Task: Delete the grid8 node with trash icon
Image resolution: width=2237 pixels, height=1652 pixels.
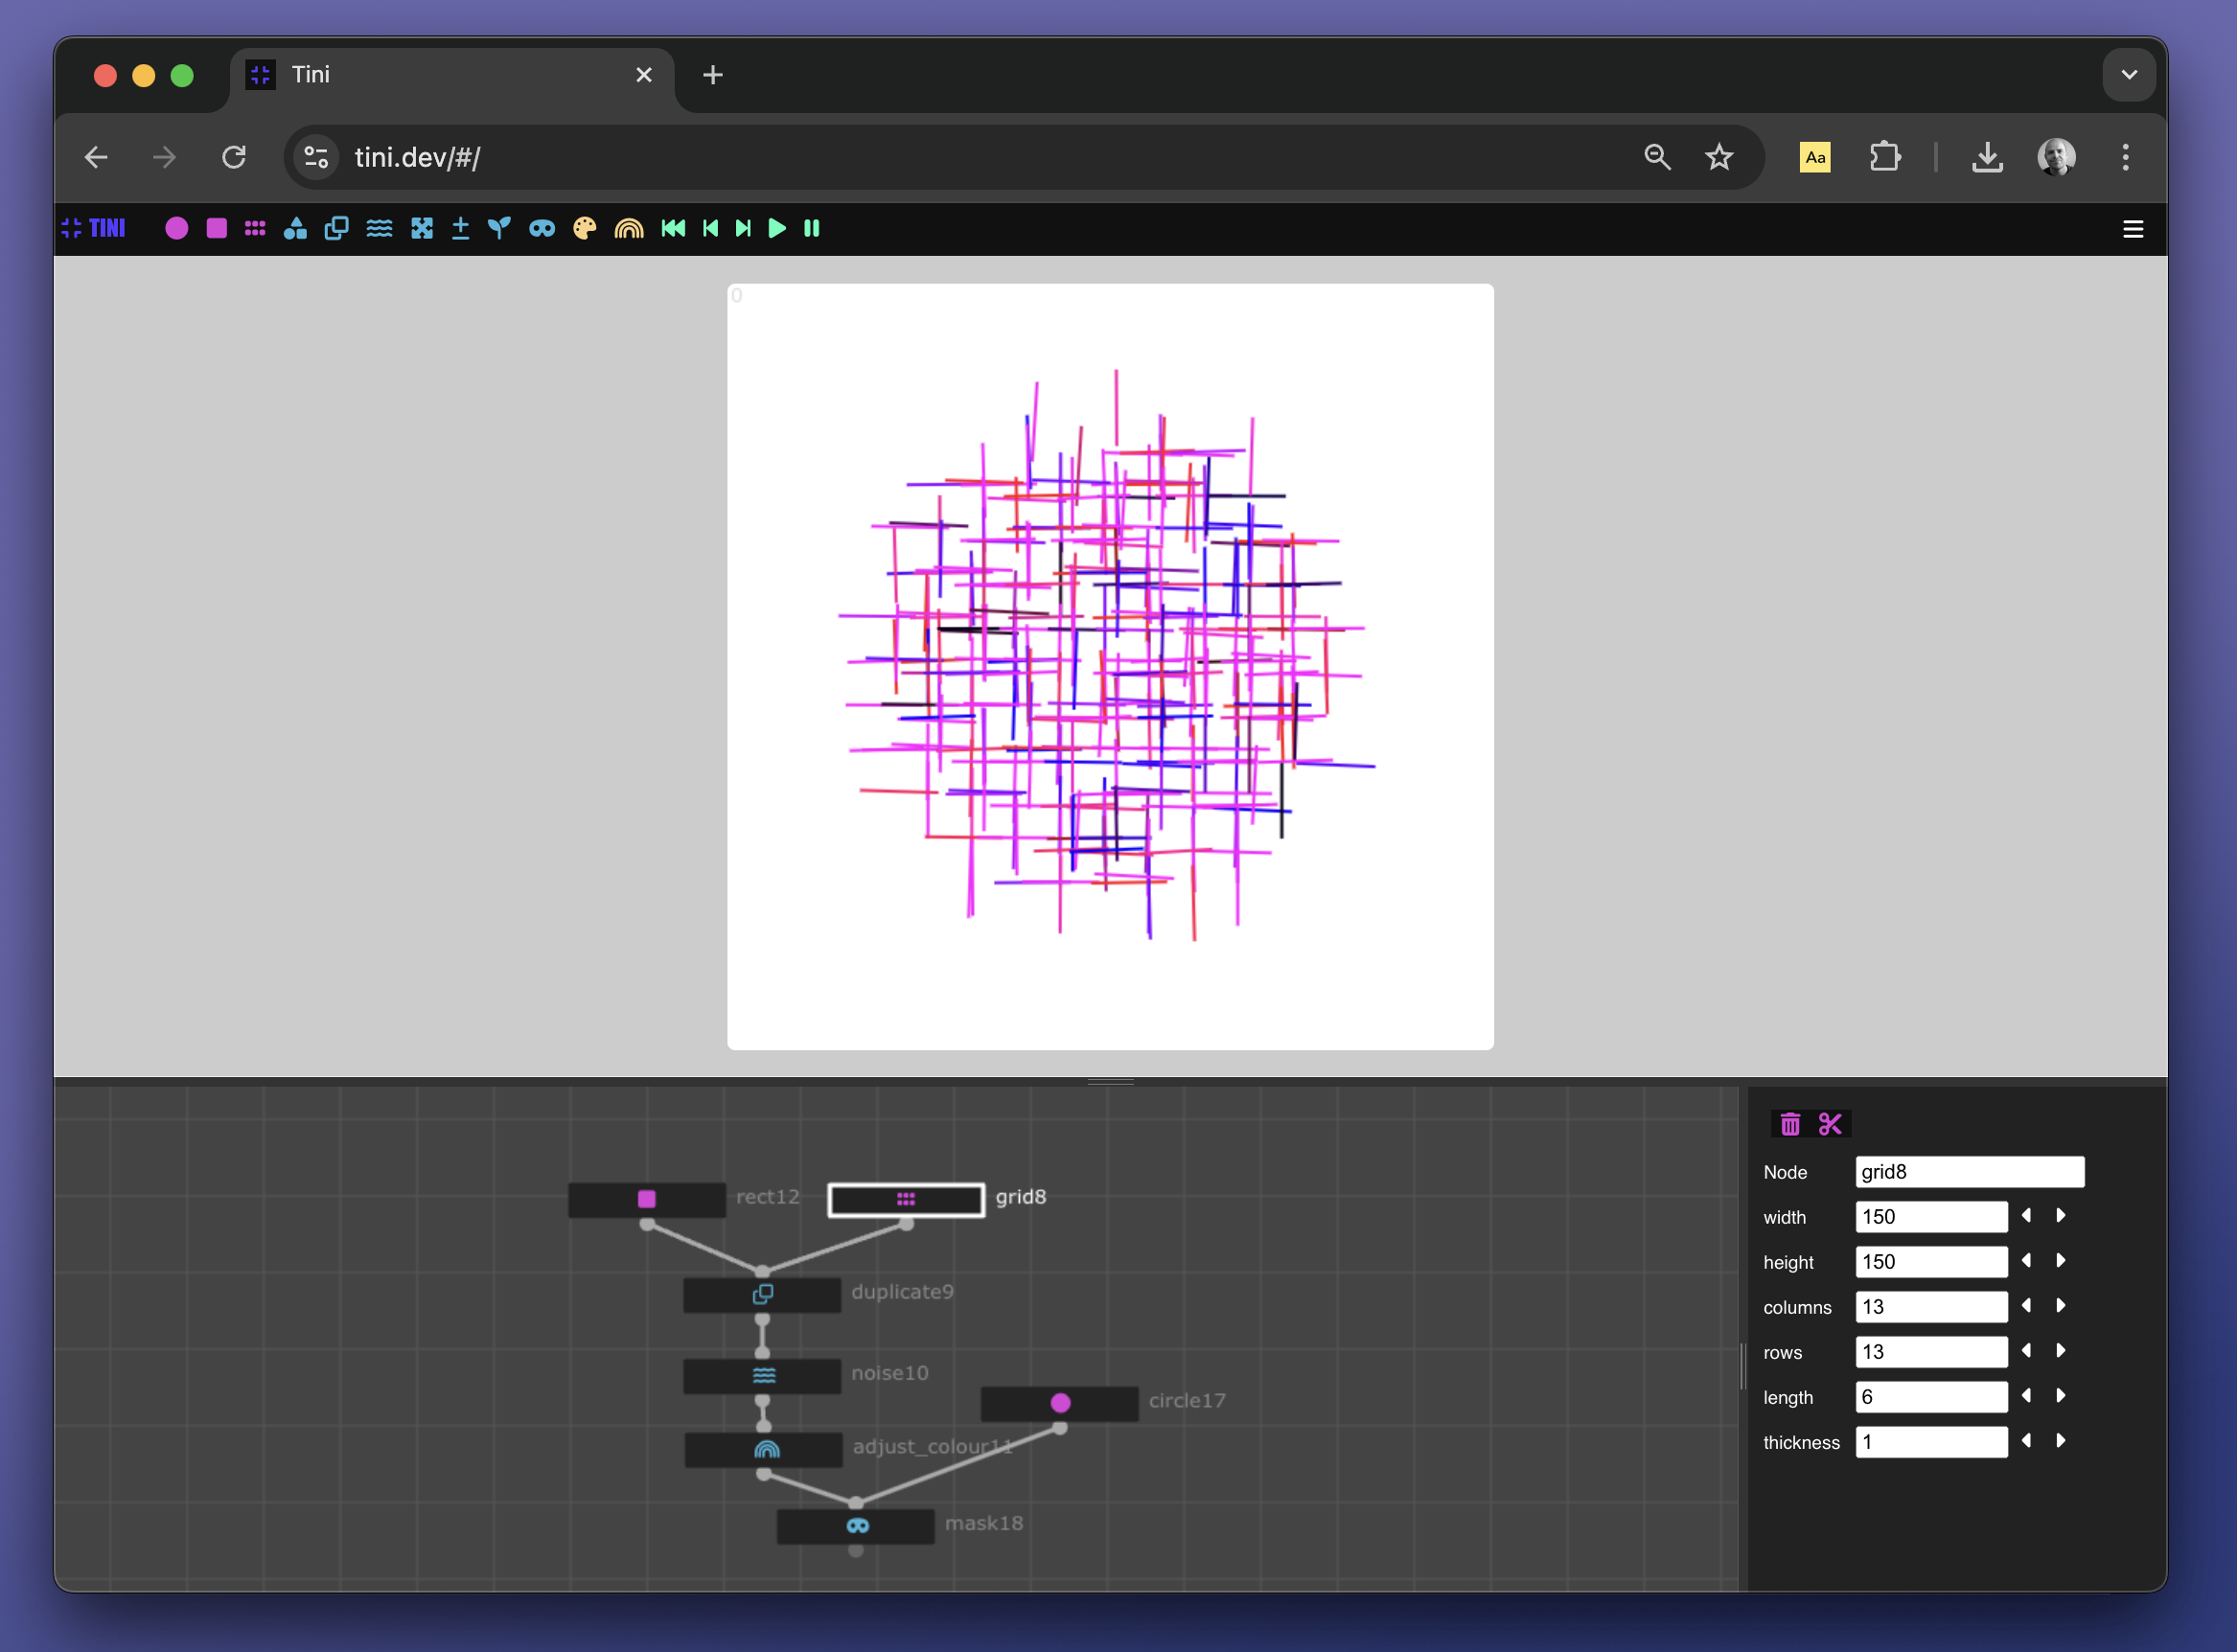Action: [x=1789, y=1123]
